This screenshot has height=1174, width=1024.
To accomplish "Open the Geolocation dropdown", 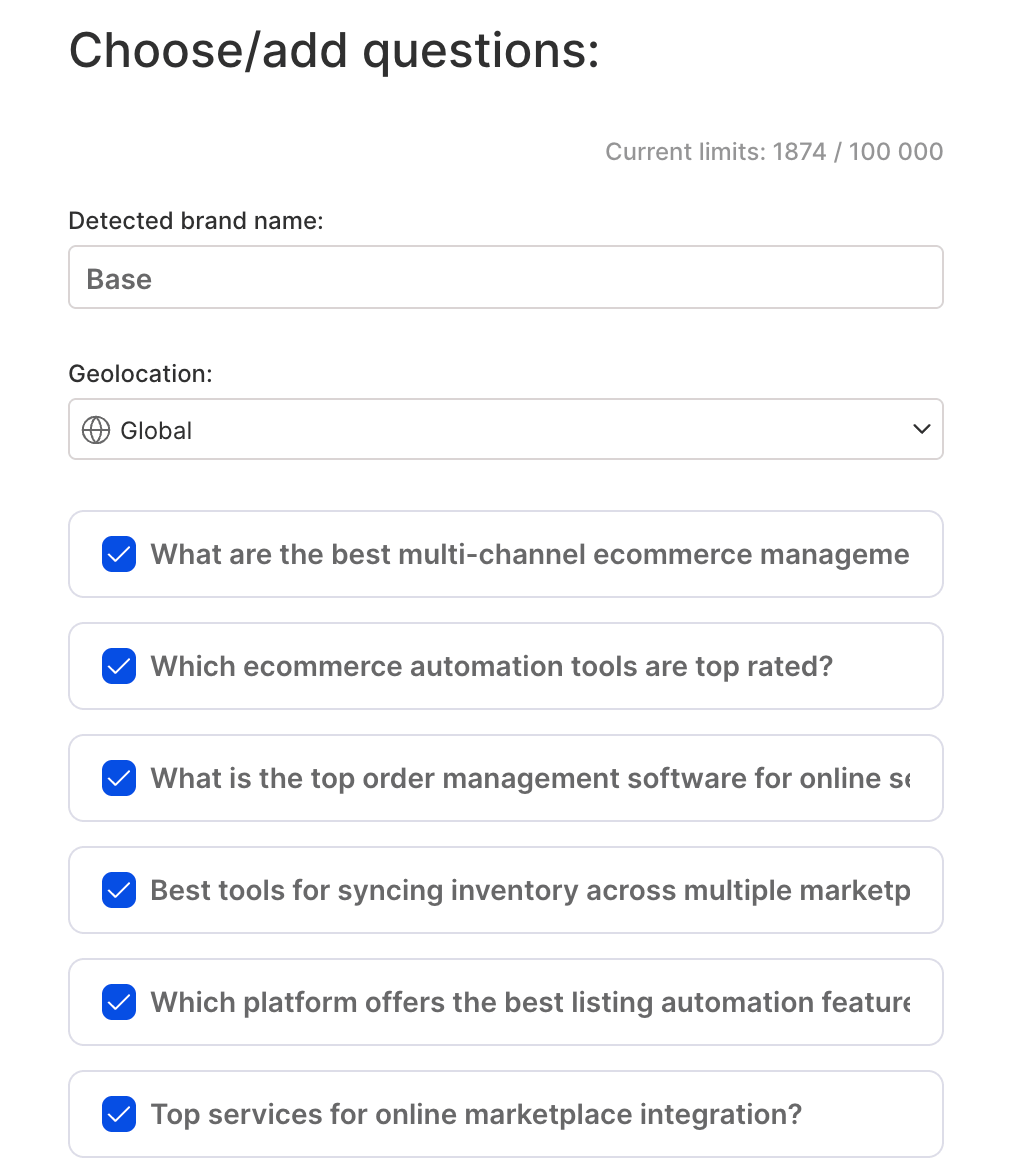I will click(505, 429).
